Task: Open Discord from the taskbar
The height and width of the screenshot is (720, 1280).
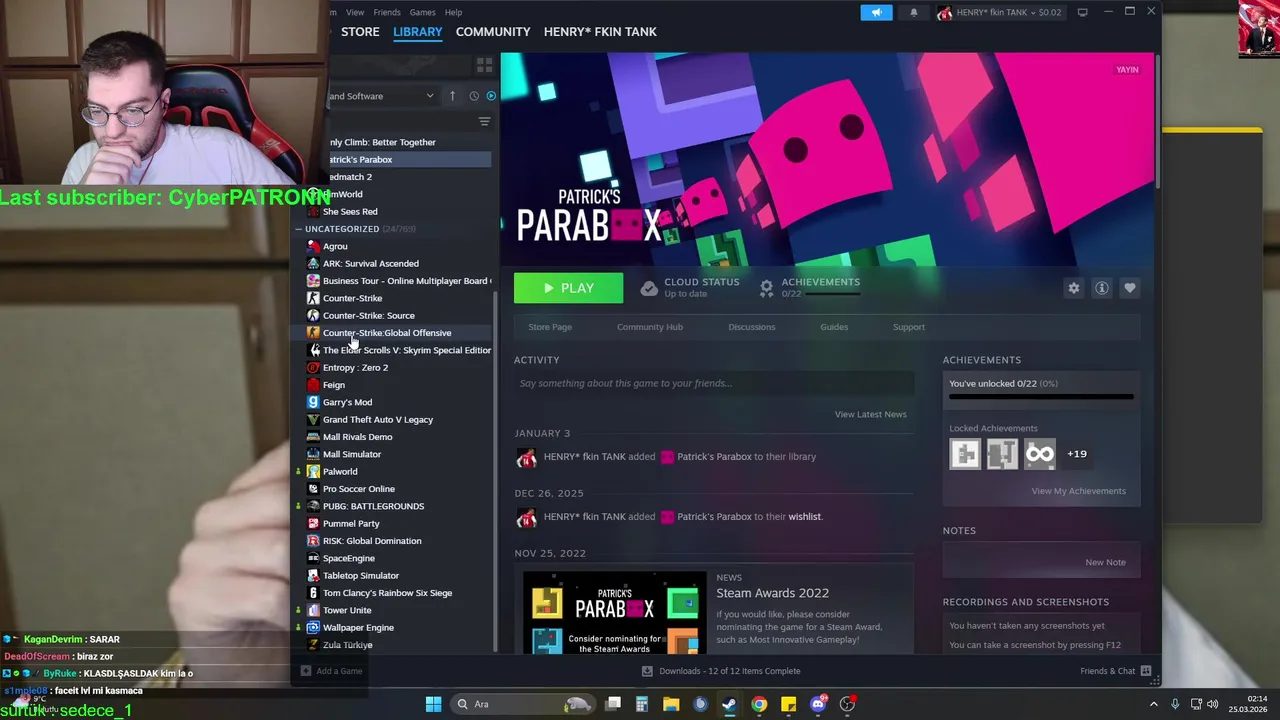Action: pos(818,704)
